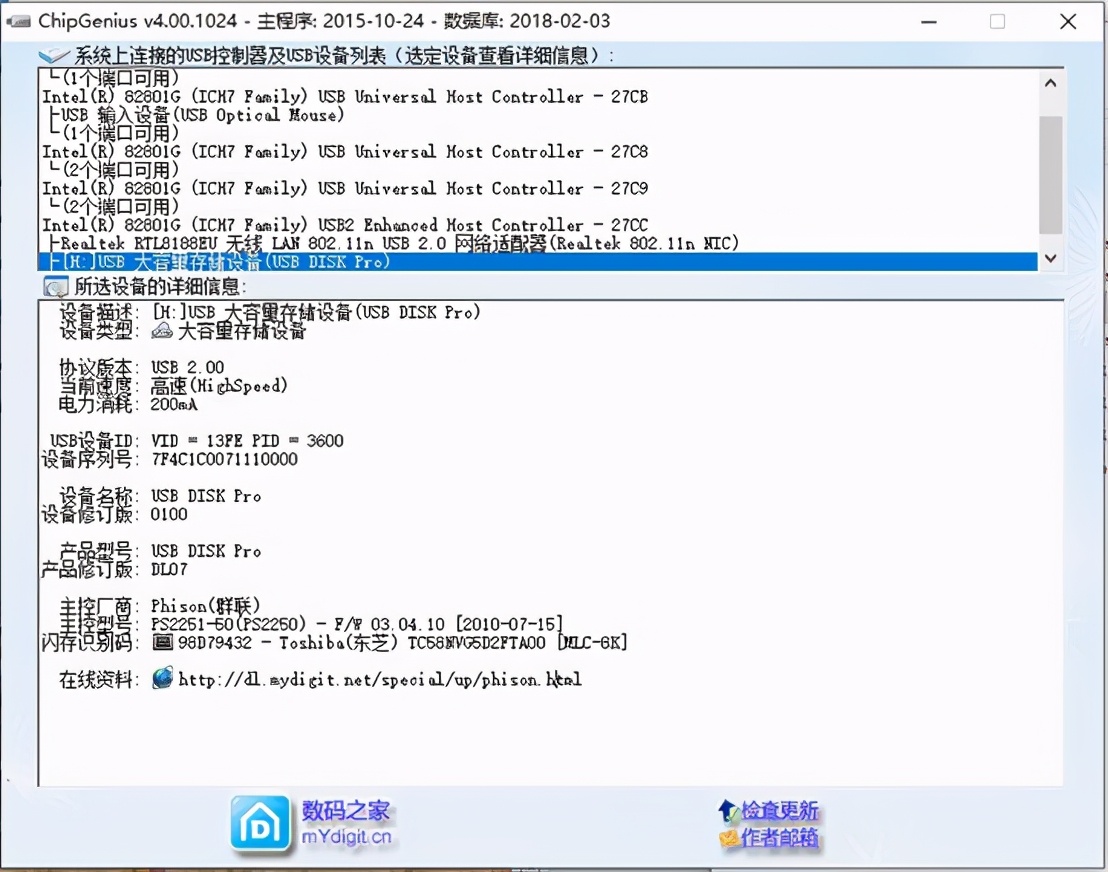
Task: Click the product revision DL07 value
Action: pyautogui.click(x=169, y=569)
